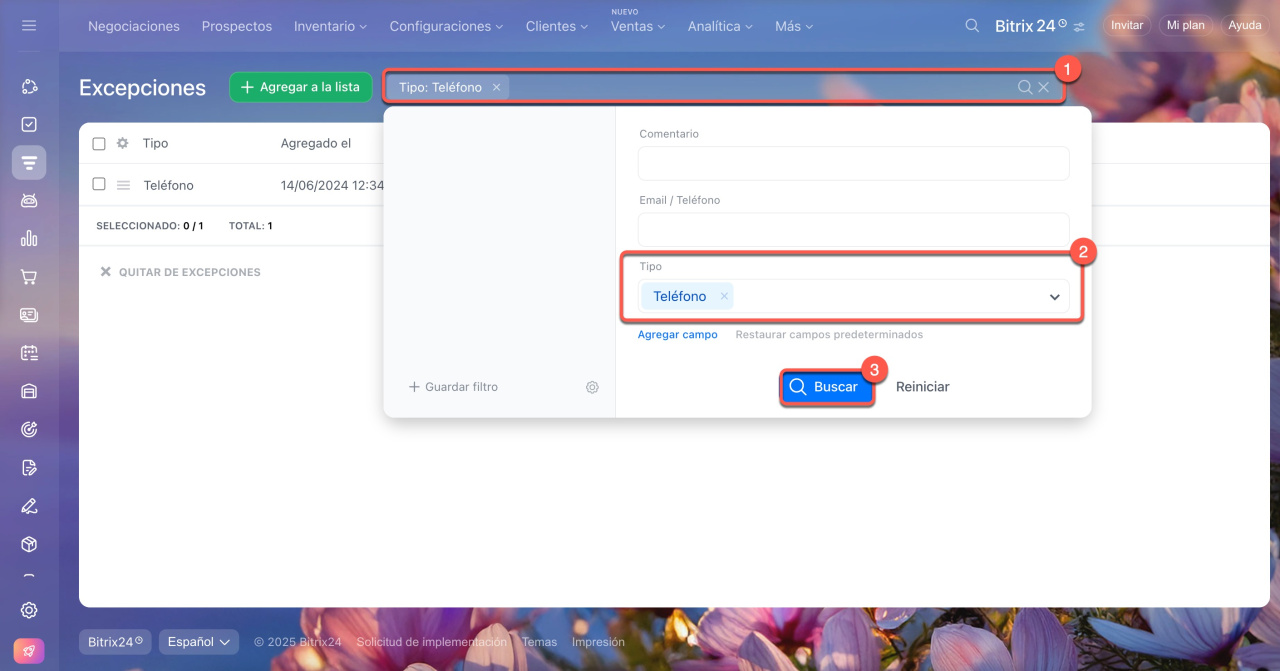Expand the Tipo dropdown arrow
The width and height of the screenshot is (1280, 671).
(1054, 297)
